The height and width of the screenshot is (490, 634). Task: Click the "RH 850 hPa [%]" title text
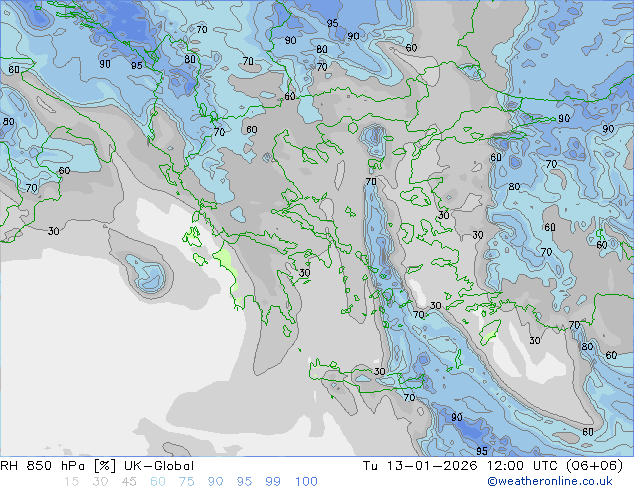click(58, 466)
